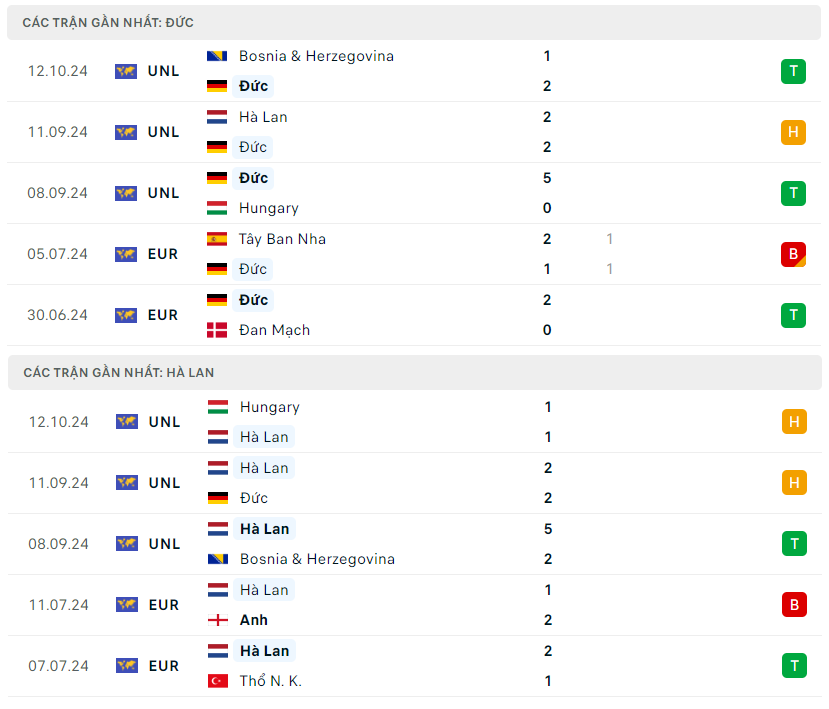
Task: Click the "Các trận gần nhất: Đức" header
Action: (x=109, y=21)
